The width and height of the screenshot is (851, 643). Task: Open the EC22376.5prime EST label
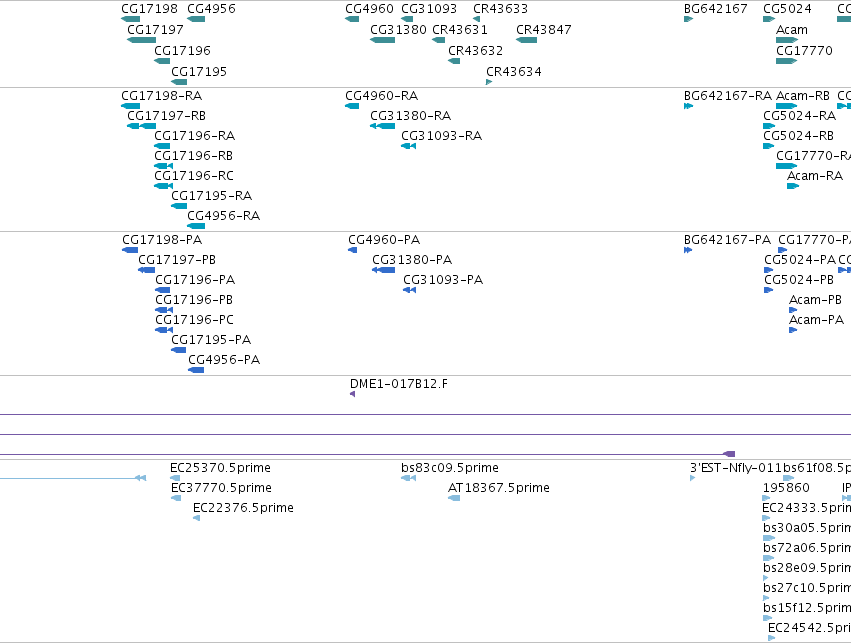244,508
